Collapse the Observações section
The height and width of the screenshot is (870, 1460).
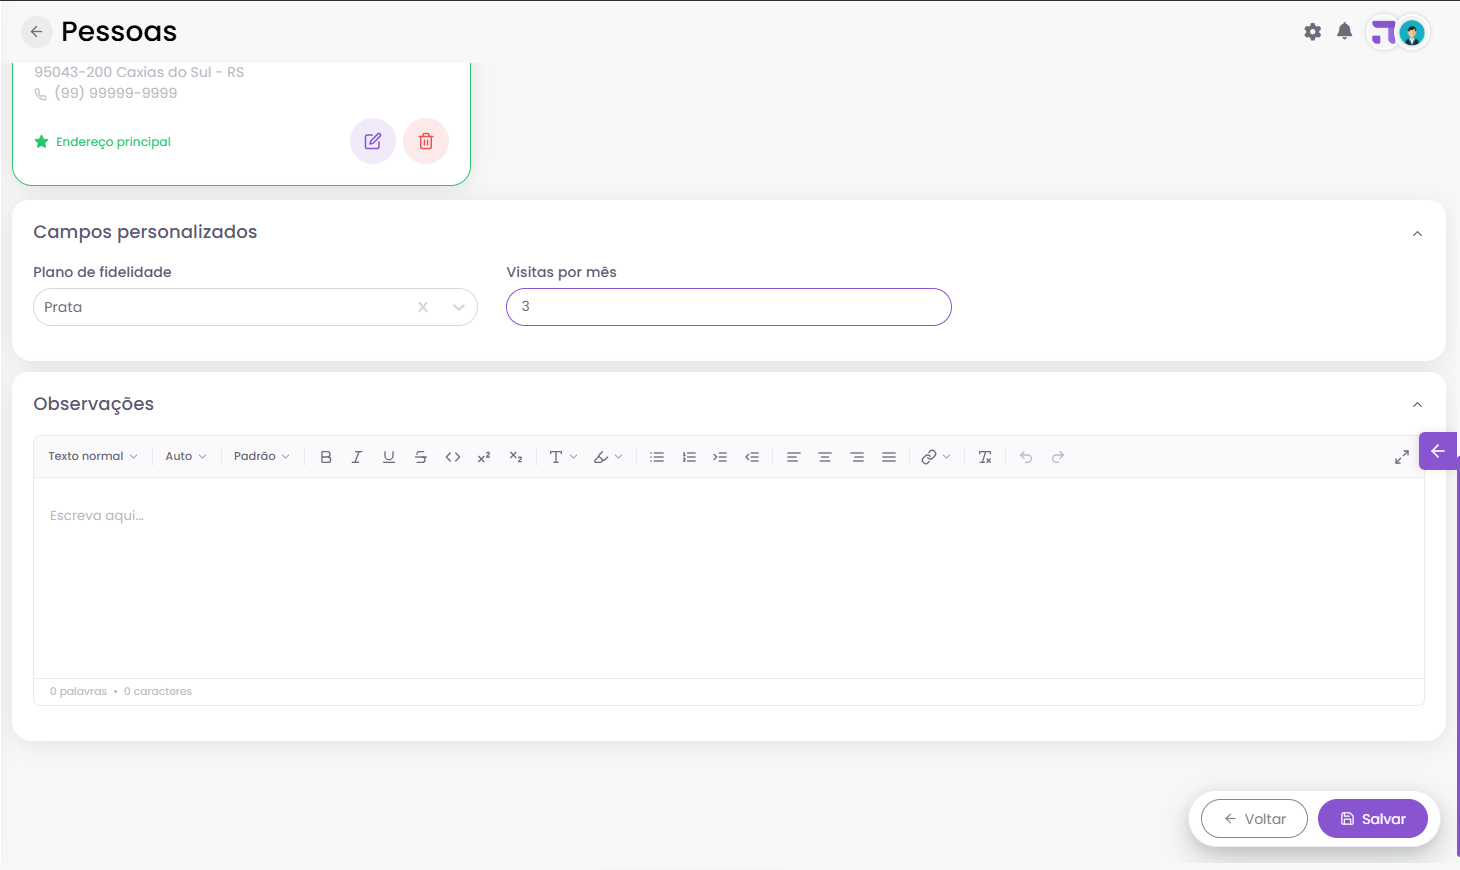[1417, 404]
